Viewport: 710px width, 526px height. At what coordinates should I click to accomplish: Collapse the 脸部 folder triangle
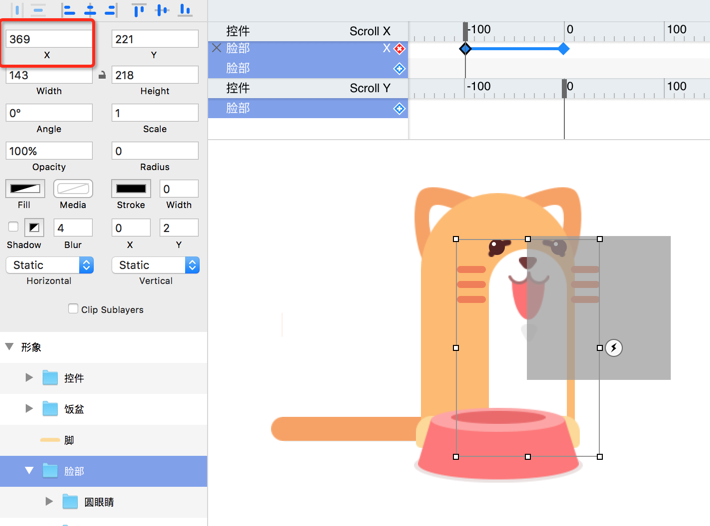point(29,471)
